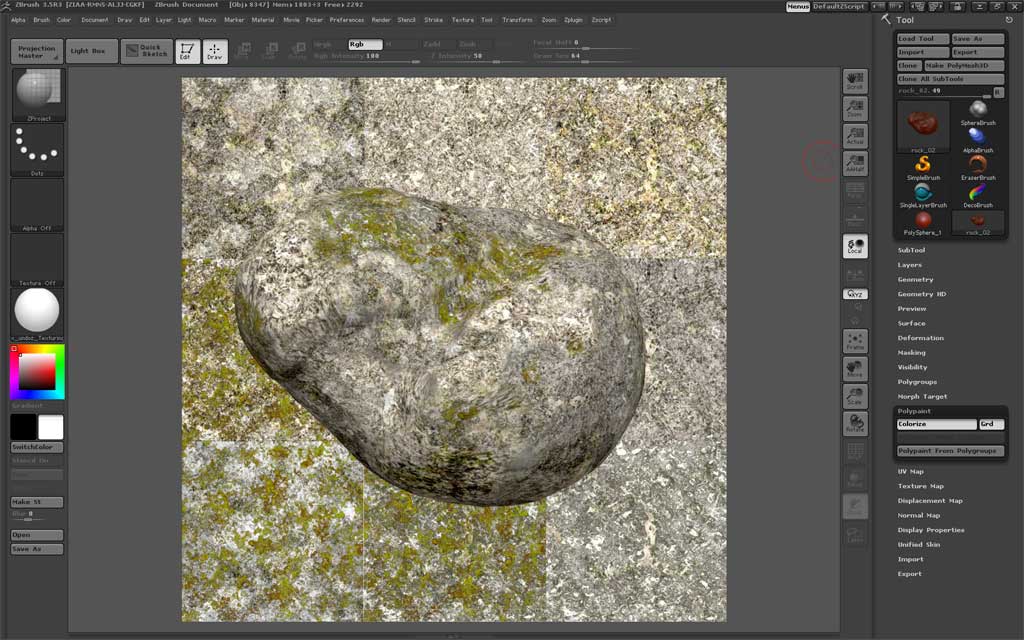This screenshot has height=640, width=1024.
Task: Select the SingleLayerBrush tool
Action: click(923, 195)
